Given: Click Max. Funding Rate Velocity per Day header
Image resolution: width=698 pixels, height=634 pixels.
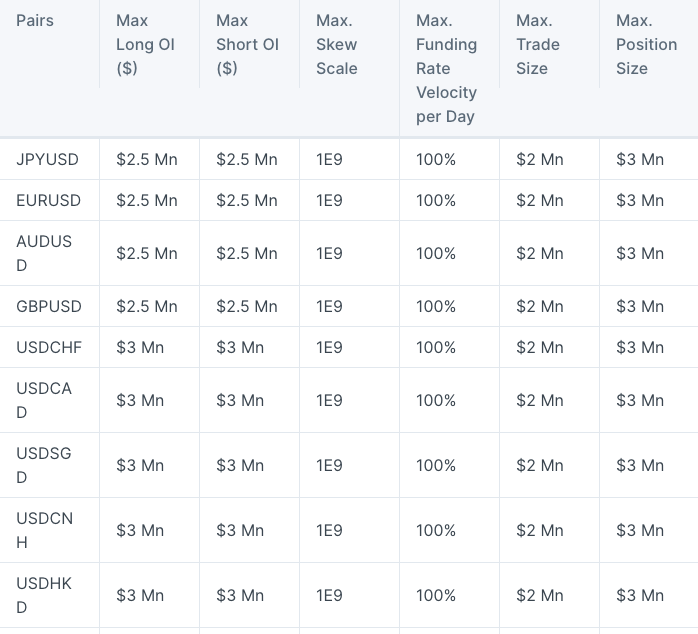Looking at the screenshot, I should click(446, 69).
